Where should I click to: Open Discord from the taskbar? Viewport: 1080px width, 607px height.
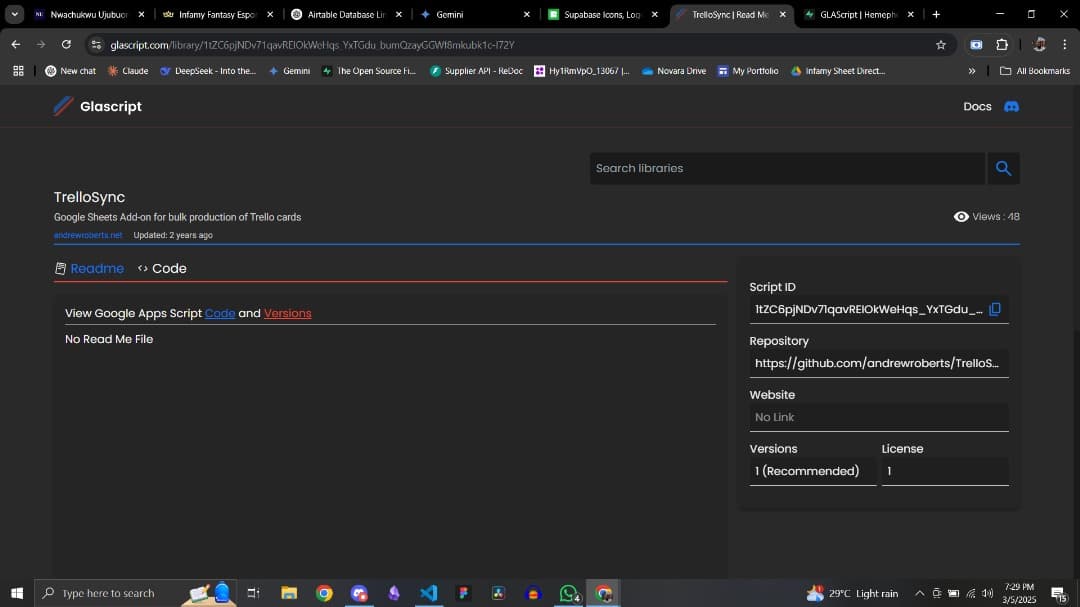tap(359, 593)
